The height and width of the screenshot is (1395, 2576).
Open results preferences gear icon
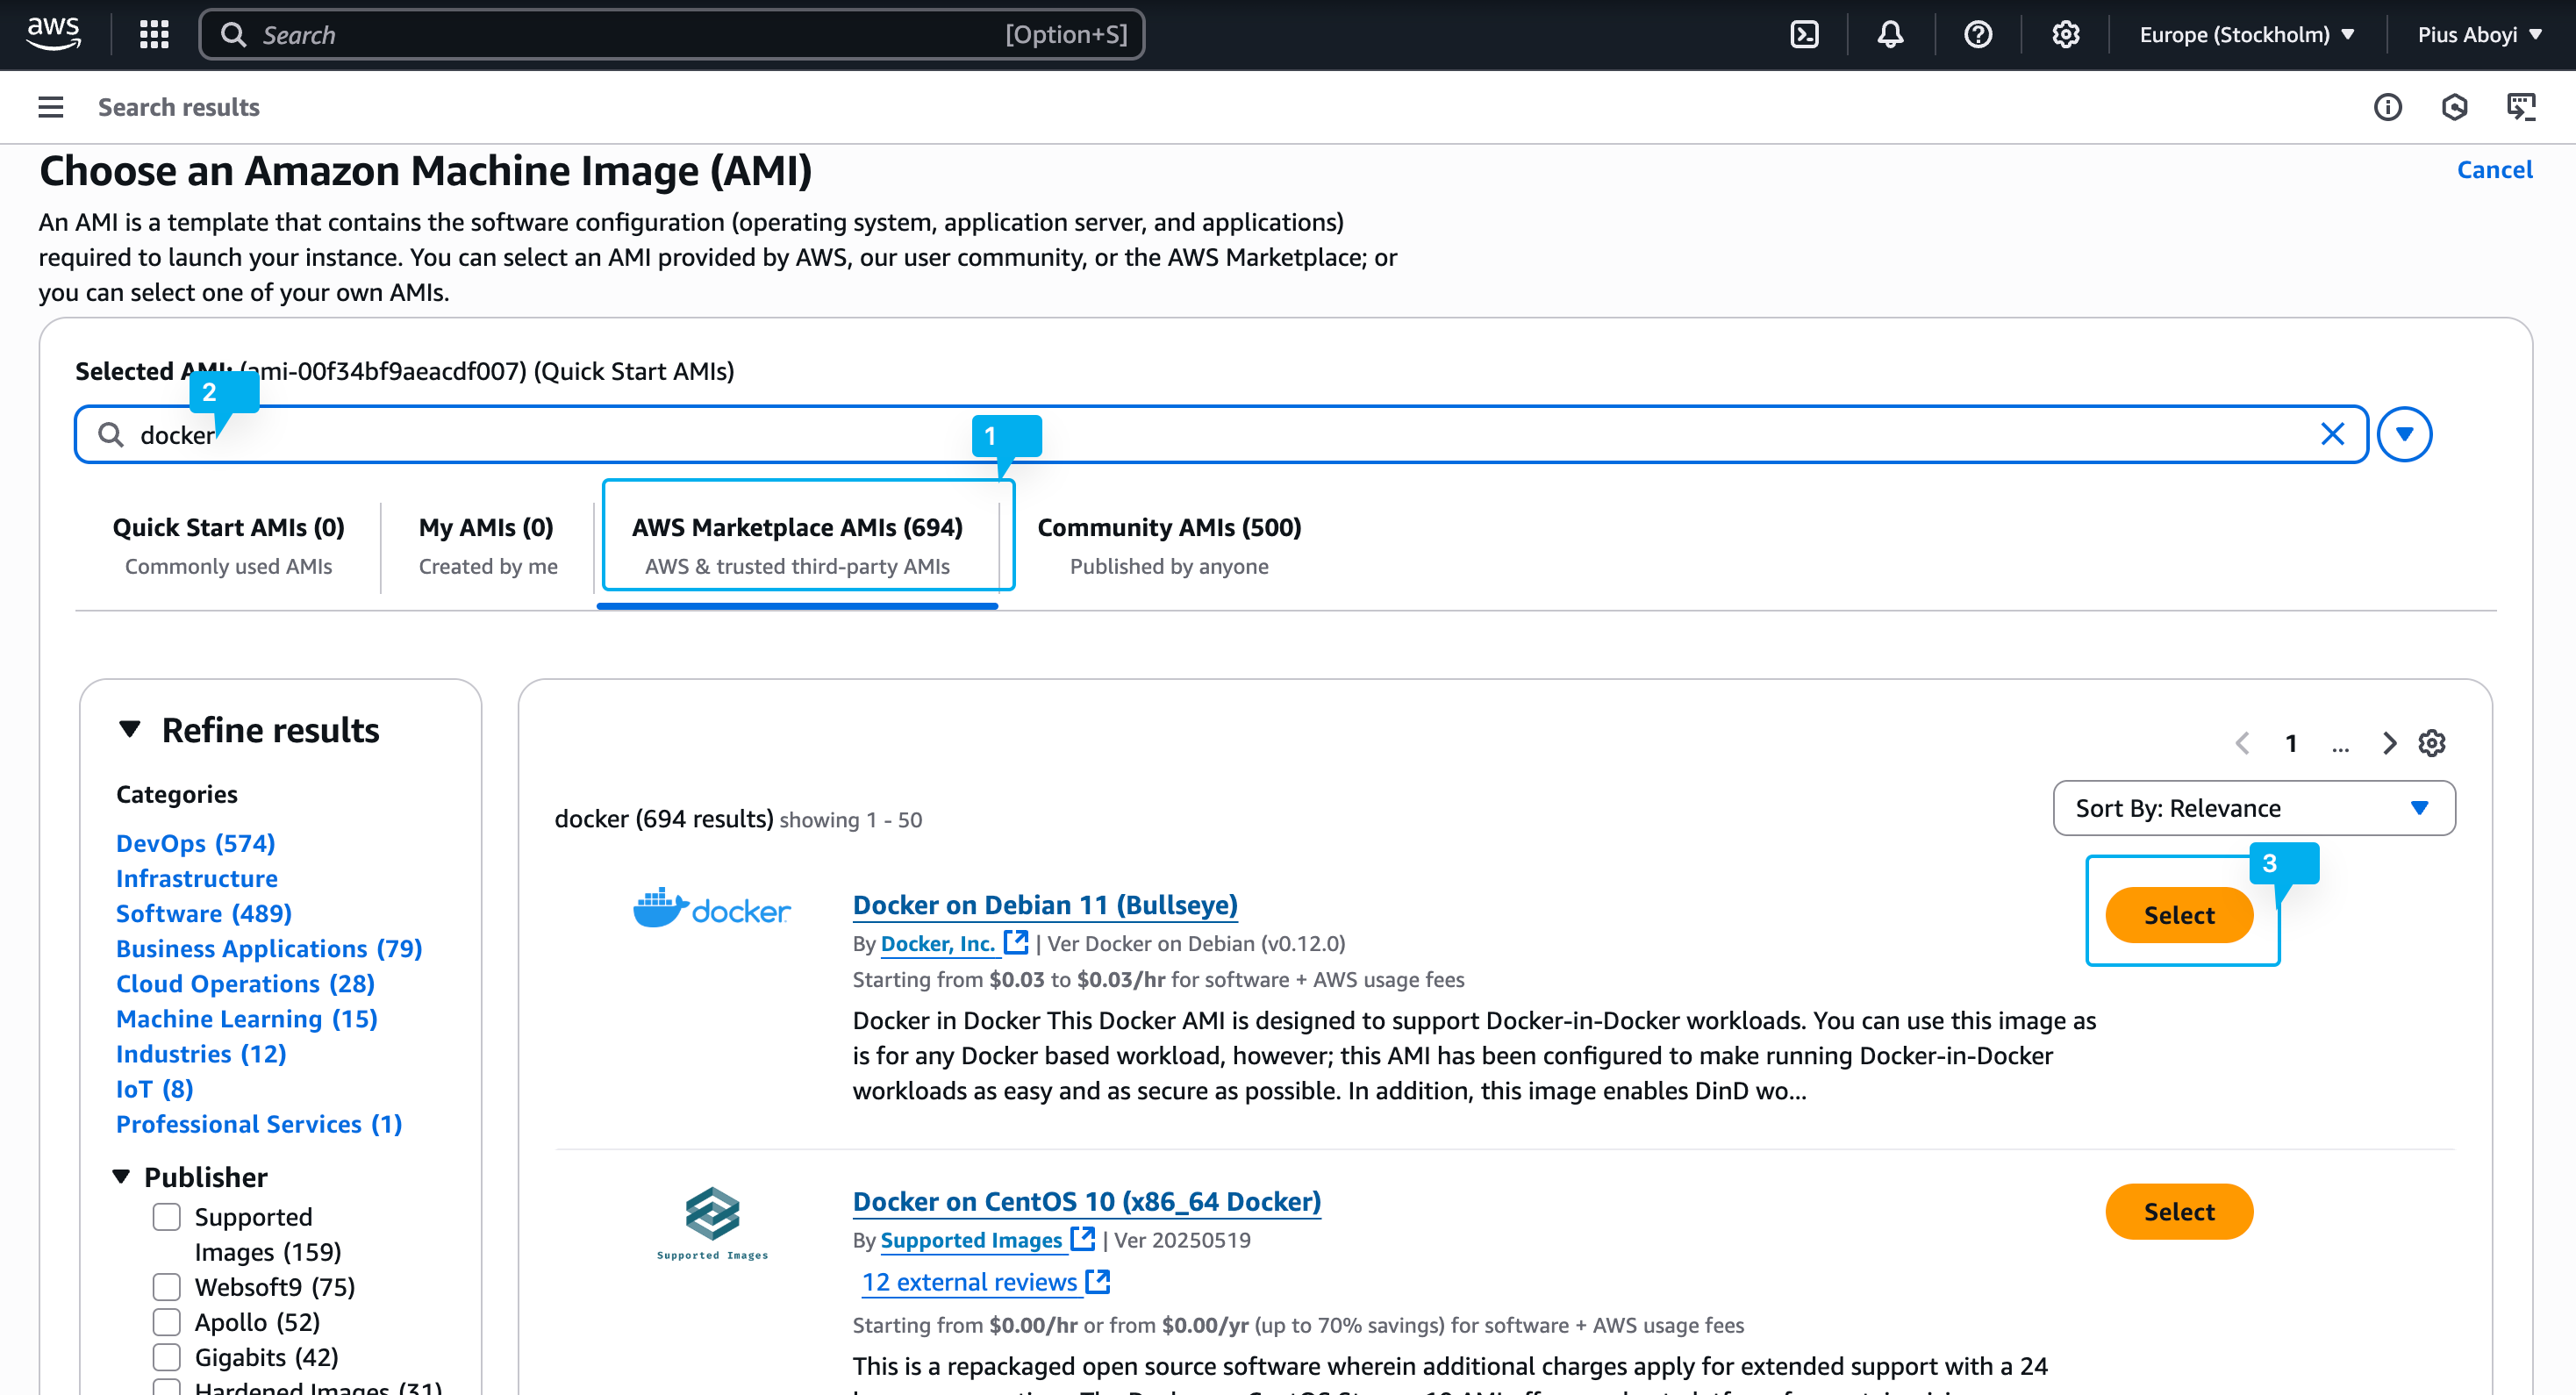pyautogui.click(x=2432, y=743)
